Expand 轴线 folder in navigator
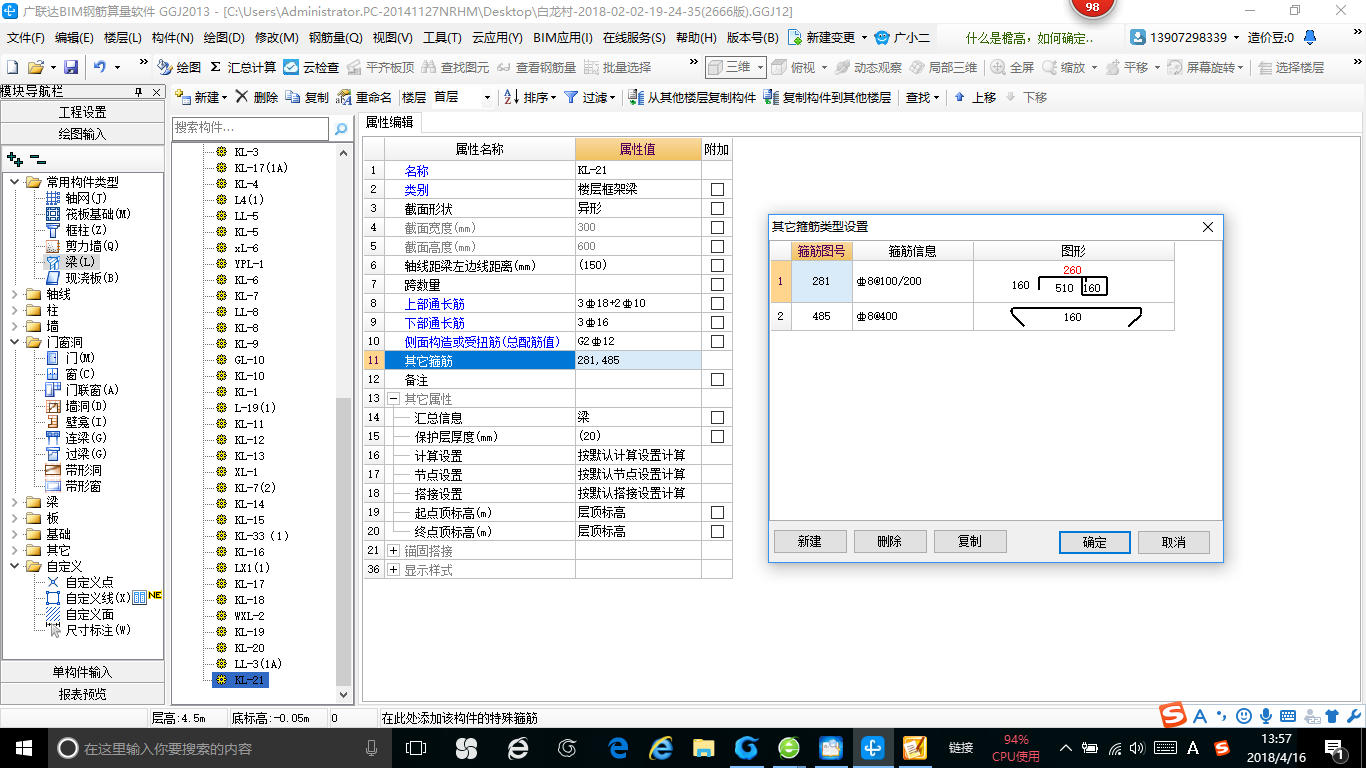The height and width of the screenshot is (768, 1366). click(15, 294)
